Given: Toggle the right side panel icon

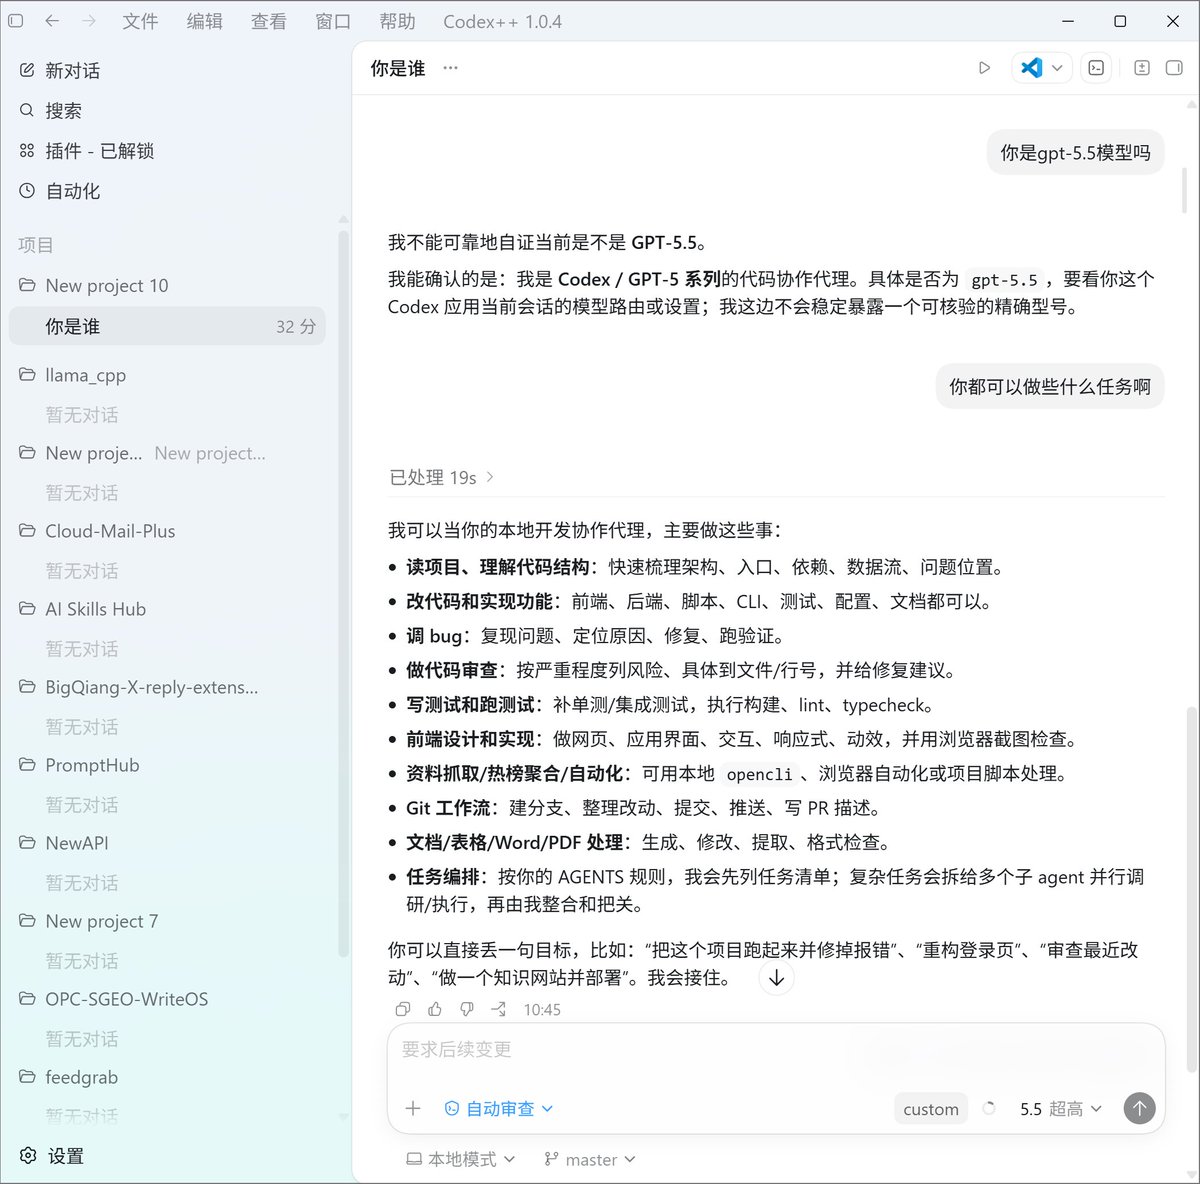Looking at the screenshot, I should coord(1174,68).
